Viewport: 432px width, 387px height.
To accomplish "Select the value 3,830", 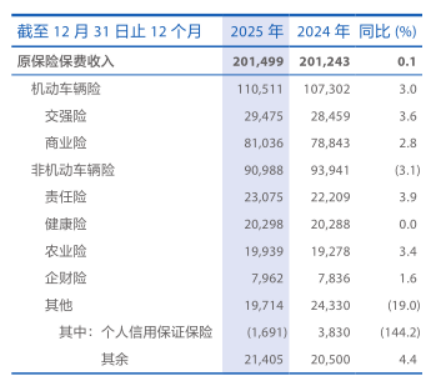I will [334, 332].
